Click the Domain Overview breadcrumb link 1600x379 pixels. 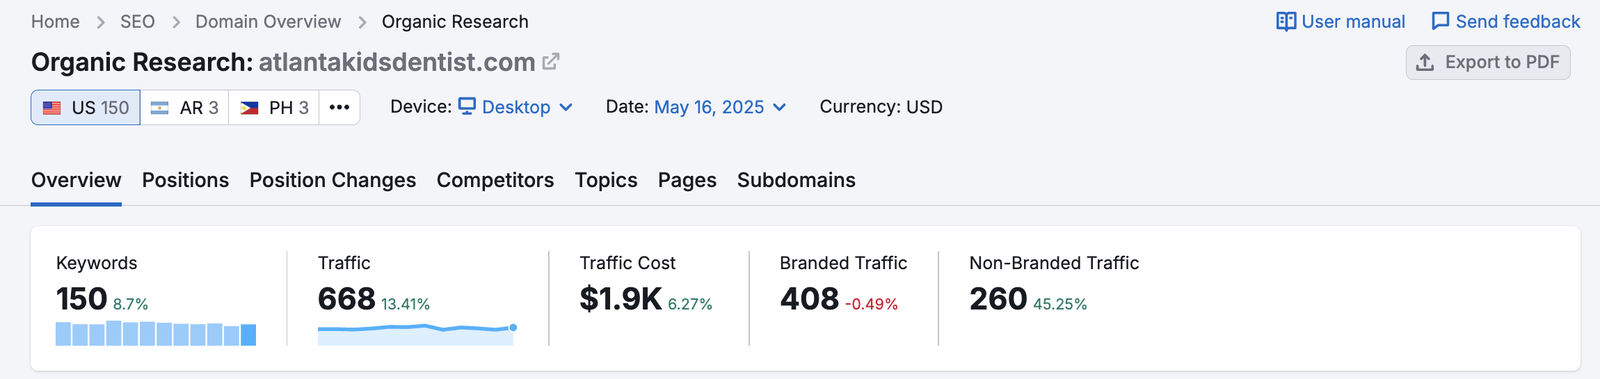pos(268,21)
